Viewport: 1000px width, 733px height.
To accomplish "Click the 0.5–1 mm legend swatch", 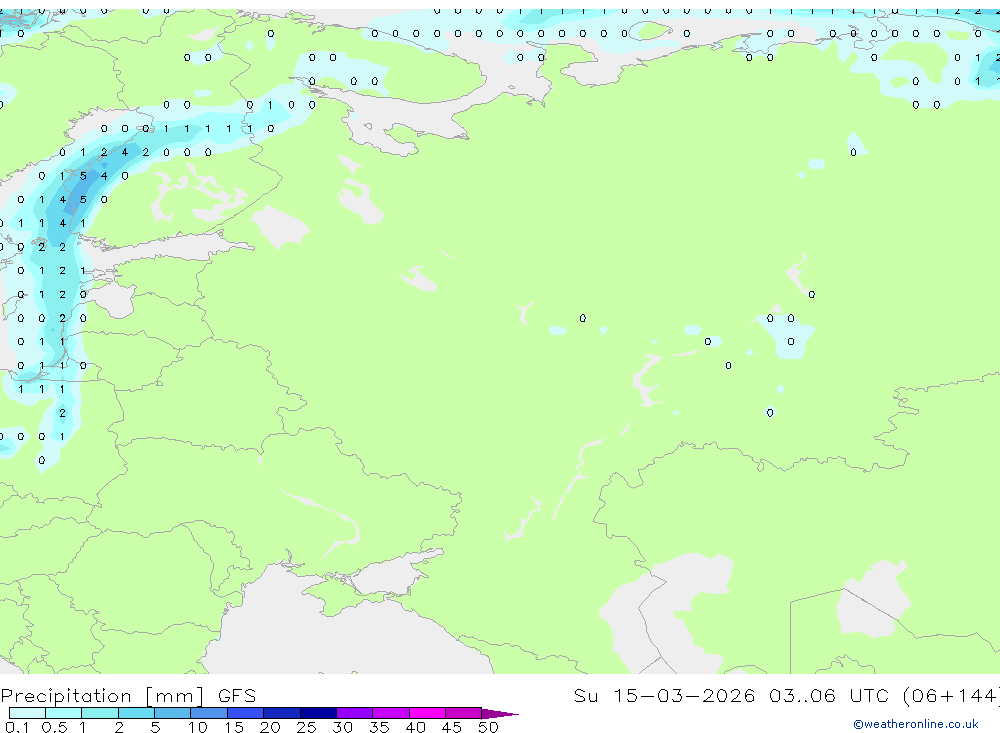I will [x=64, y=713].
